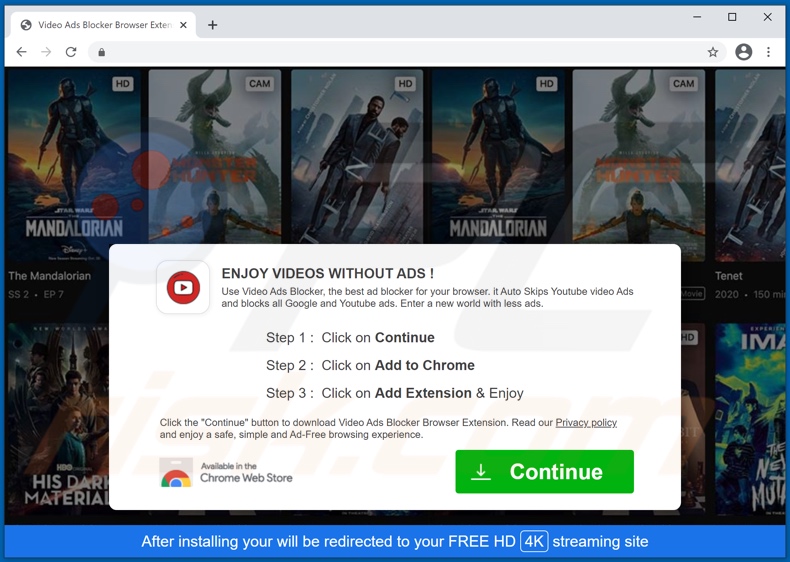790x562 pixels.
Task: Select the Video Ads Blocker Browser Extension tab
Action: (x=103, y=25)
